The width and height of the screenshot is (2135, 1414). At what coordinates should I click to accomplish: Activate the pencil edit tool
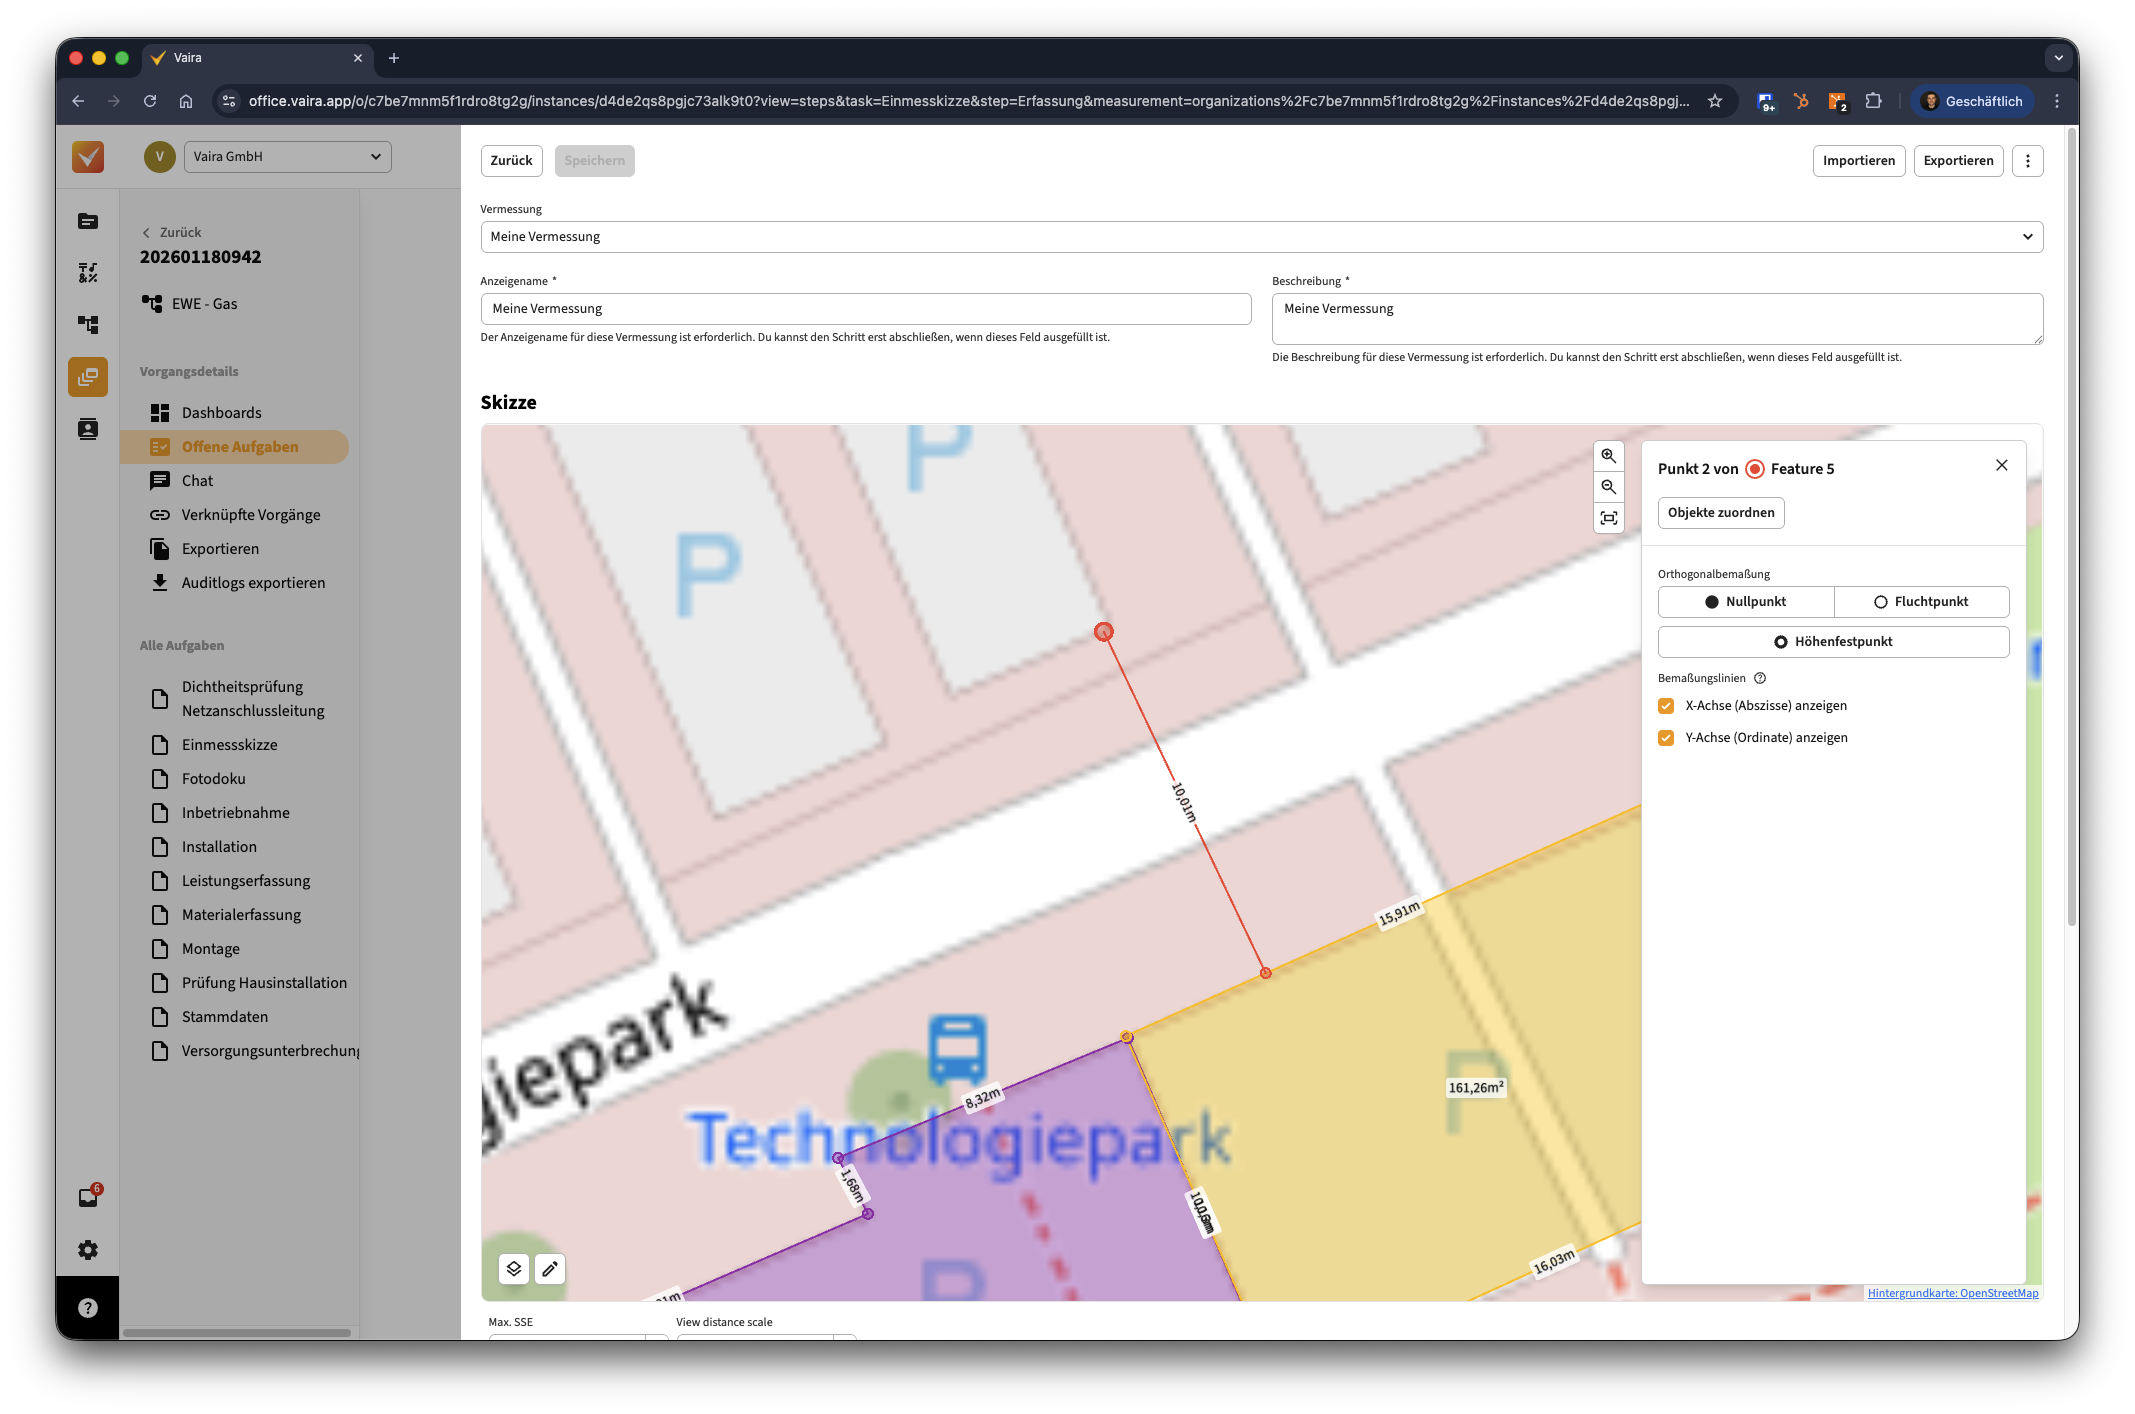tap(550, 1269)
